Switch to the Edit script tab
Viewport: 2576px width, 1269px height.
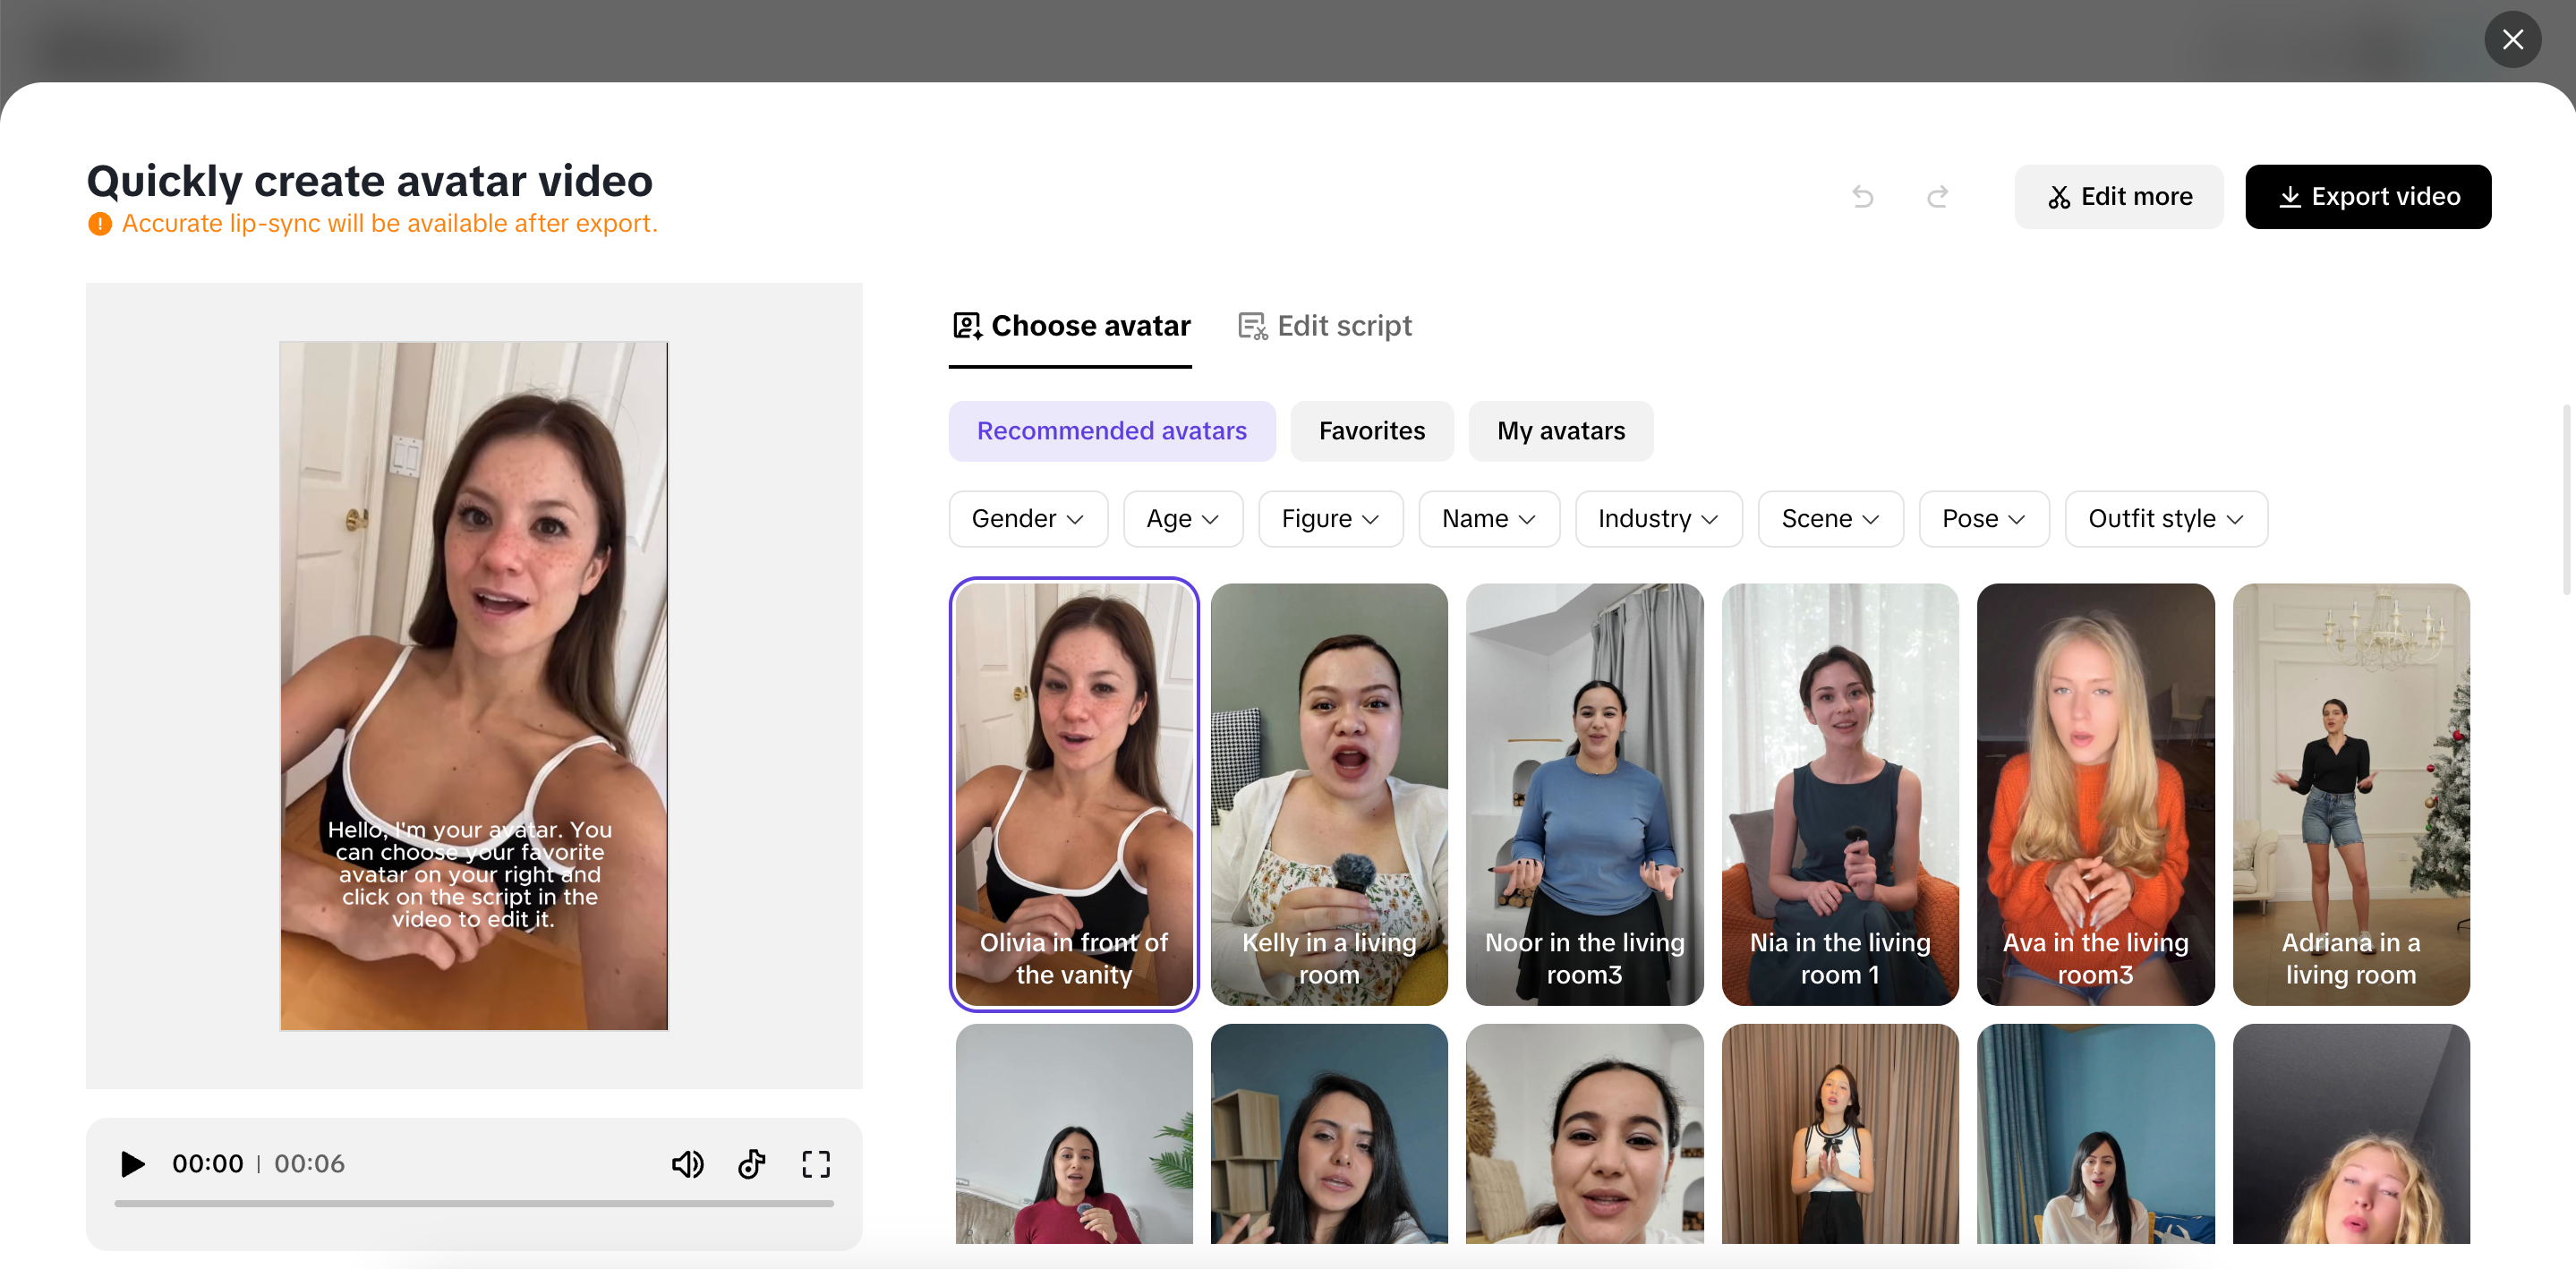click(x=1344, y=325)
